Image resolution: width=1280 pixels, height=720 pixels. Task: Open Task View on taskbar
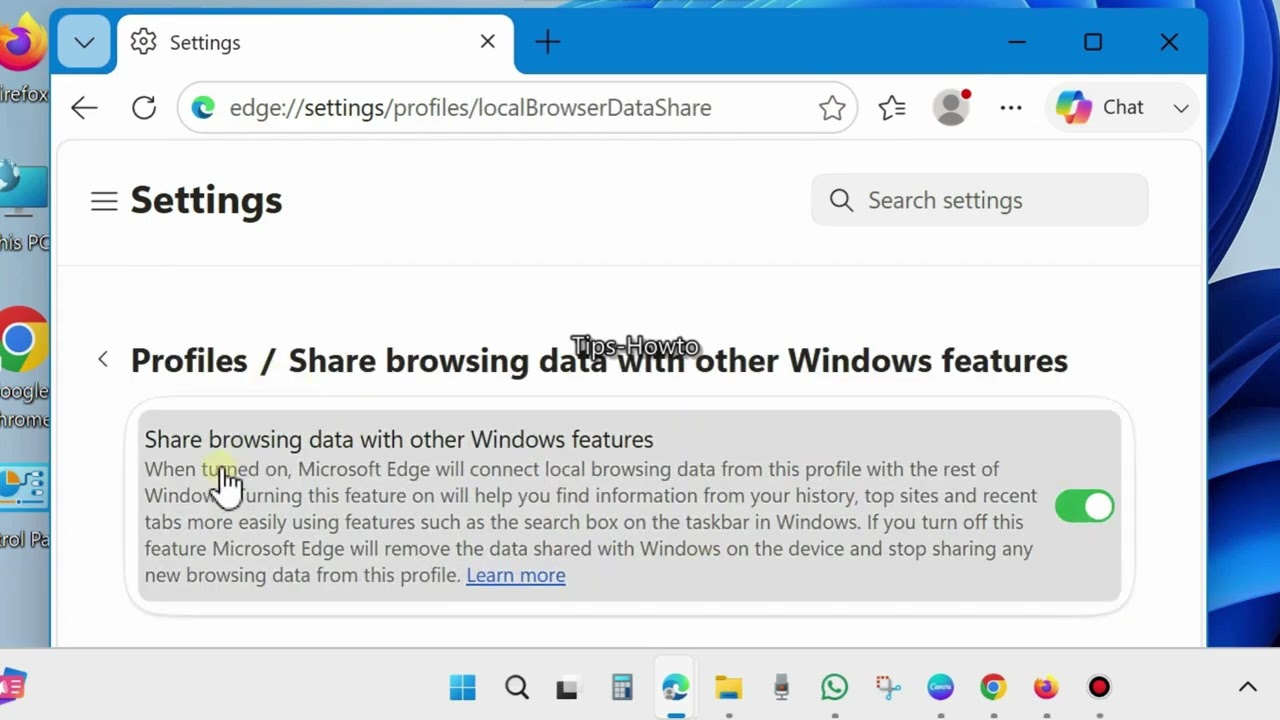[567, 688]
